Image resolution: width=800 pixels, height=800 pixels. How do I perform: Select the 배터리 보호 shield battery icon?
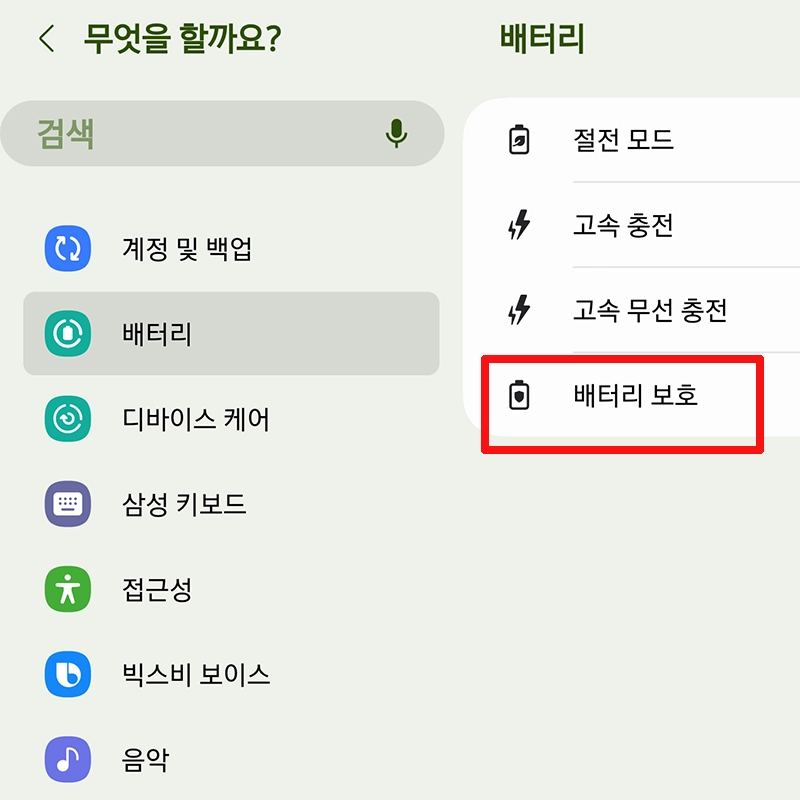(518, 396)
